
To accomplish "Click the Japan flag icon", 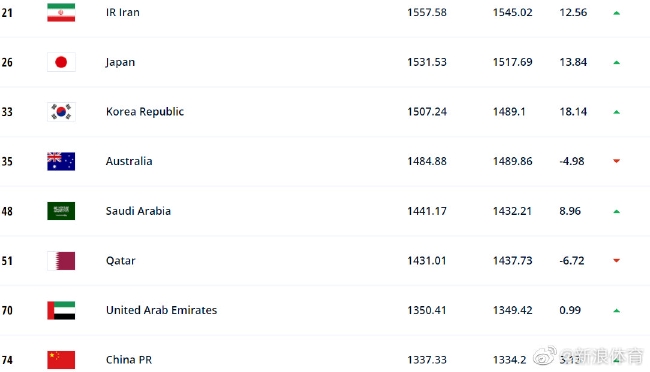I will pos(61,62).
